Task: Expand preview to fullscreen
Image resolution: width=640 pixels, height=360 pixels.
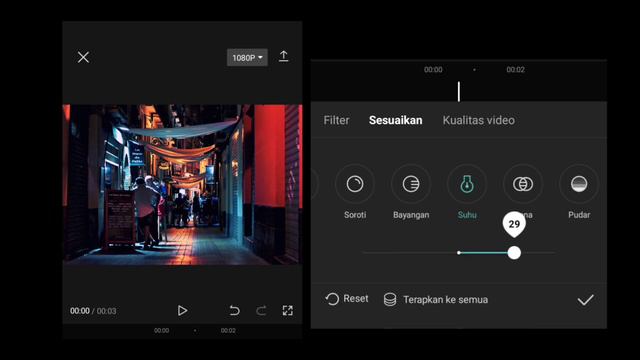Action: tap(288, 311)
